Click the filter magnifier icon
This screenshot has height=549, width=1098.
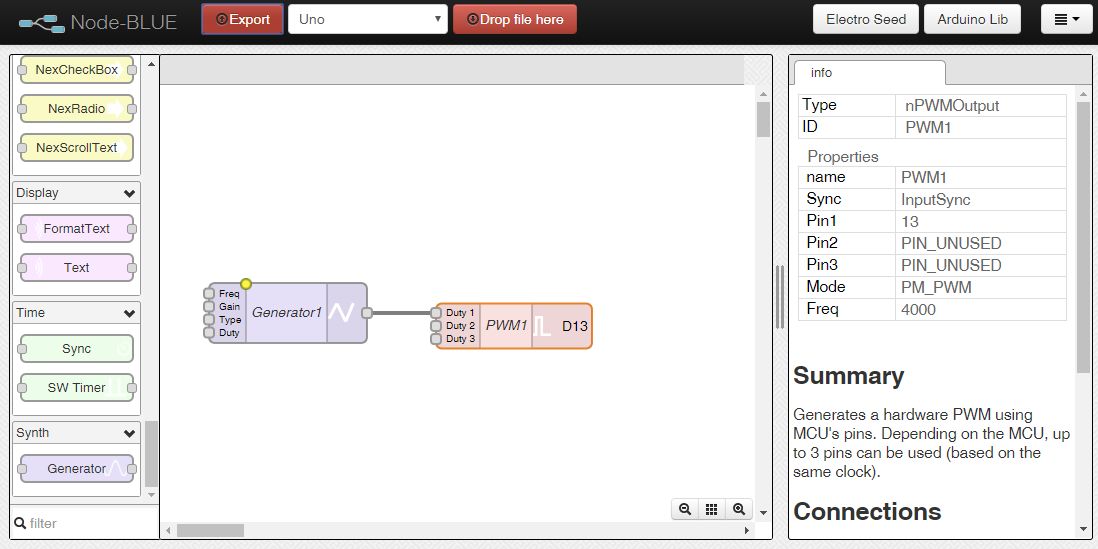point(20,523)
